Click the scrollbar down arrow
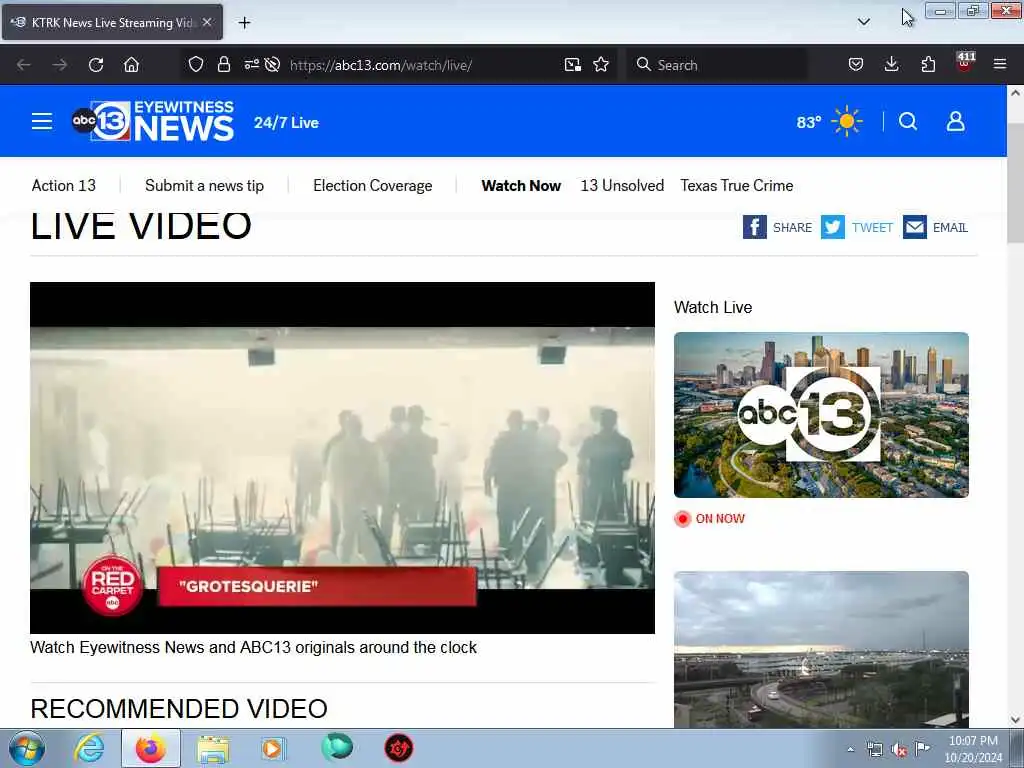 pyautogui.click(x=1015, y=720)
